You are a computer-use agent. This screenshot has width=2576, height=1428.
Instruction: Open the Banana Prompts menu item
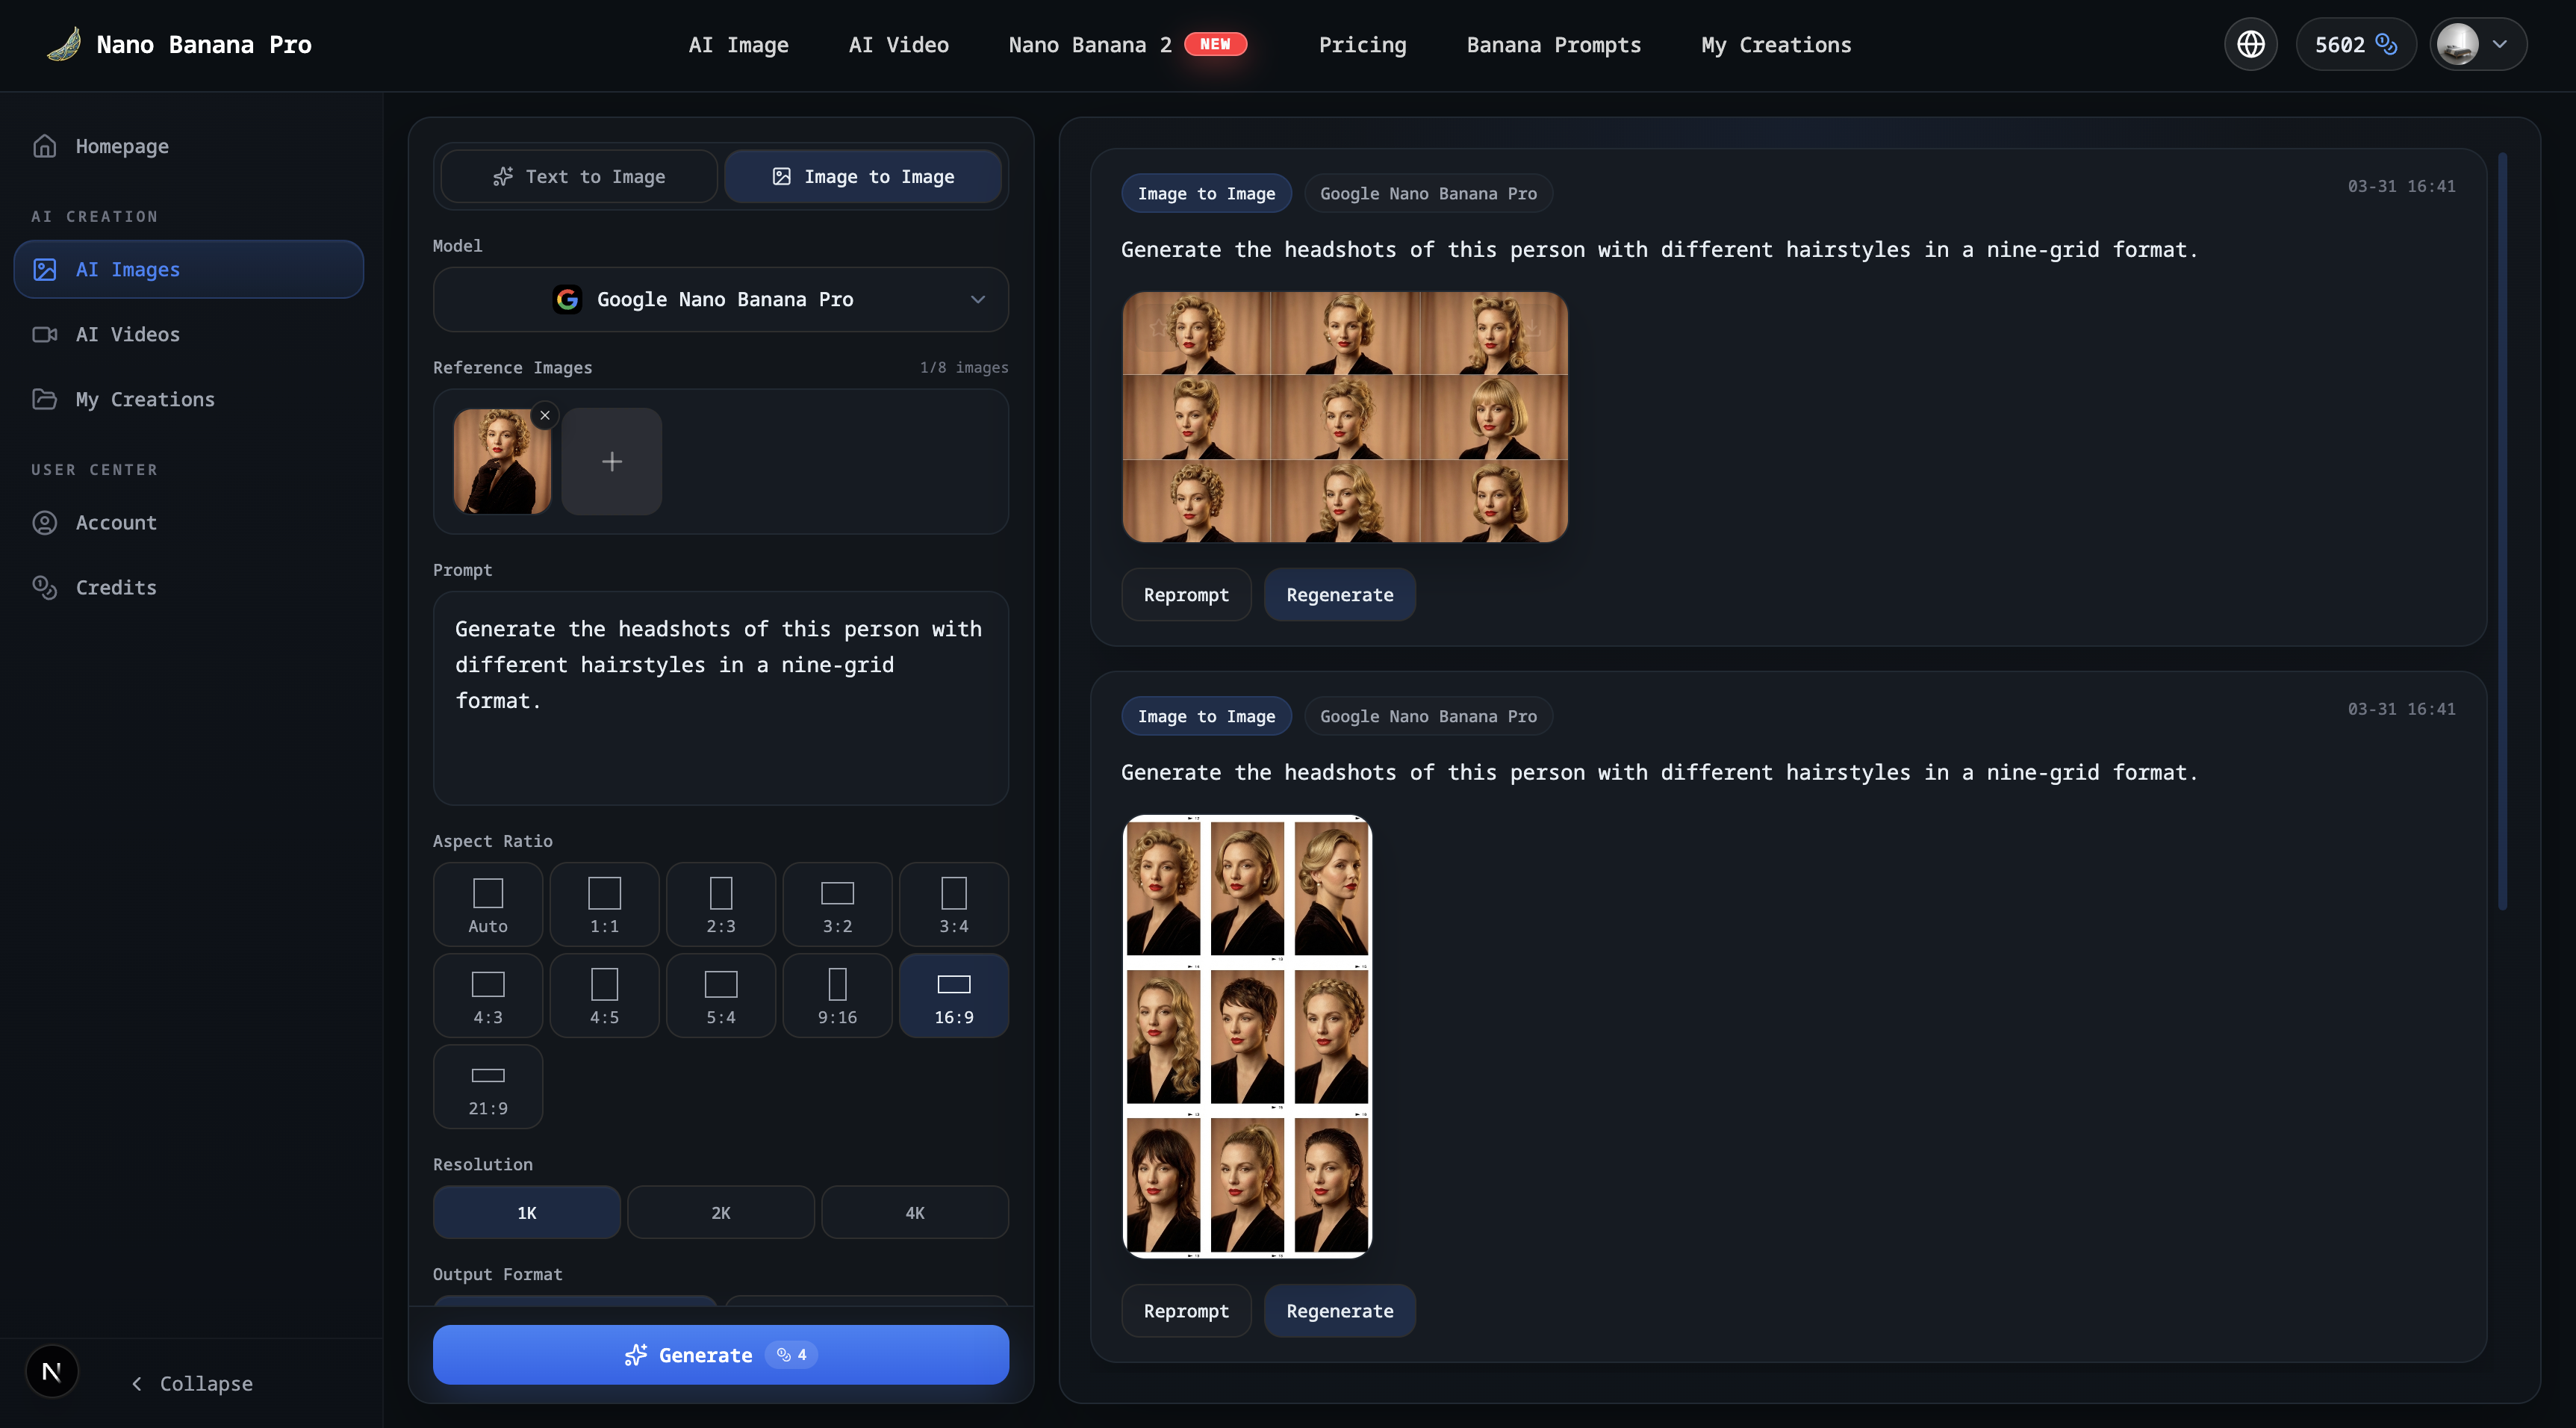(x=1553, y=44)
